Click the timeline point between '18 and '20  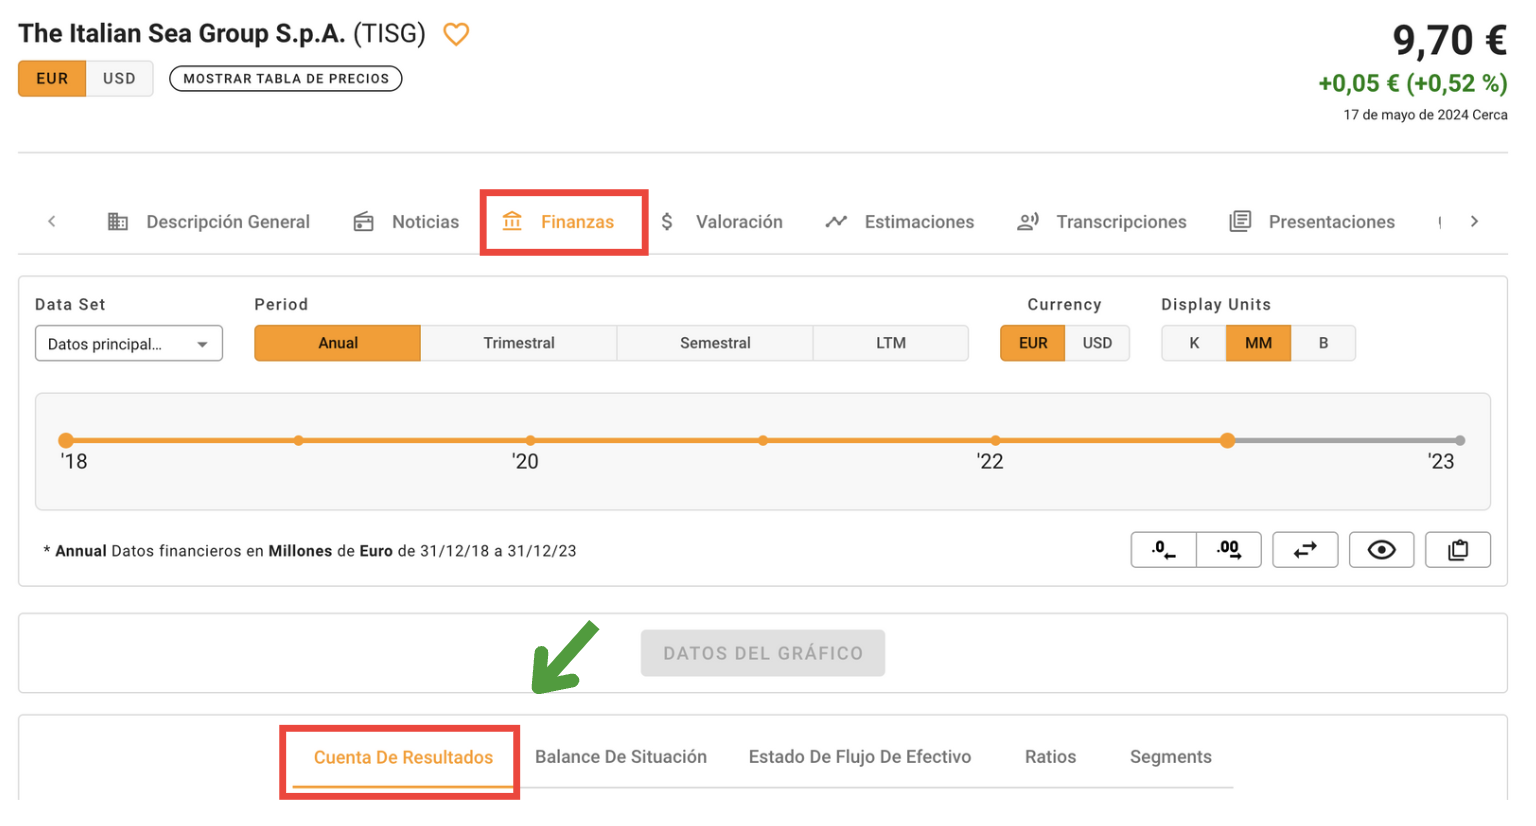[x=298, y=440]
